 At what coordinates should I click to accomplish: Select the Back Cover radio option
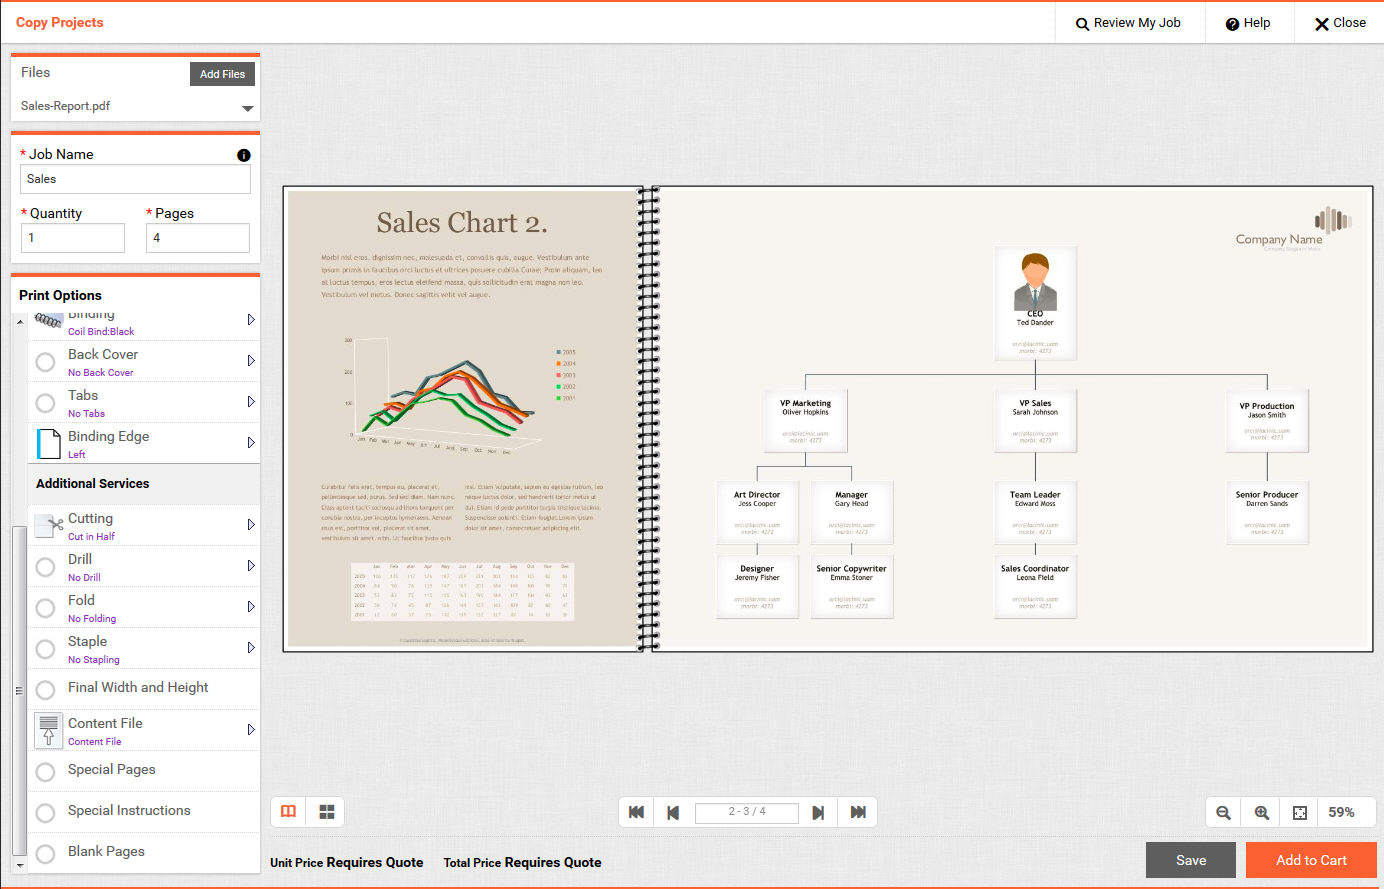[45, 362]
